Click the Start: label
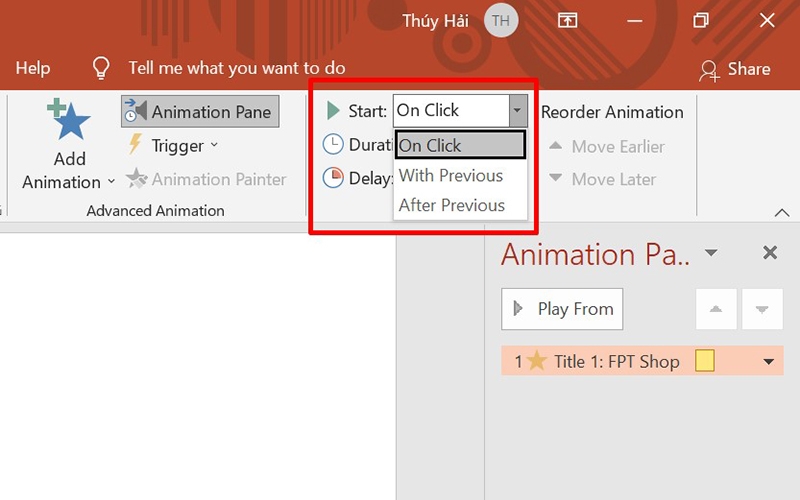This screenshot has width=800, height=500. point(367,111)
